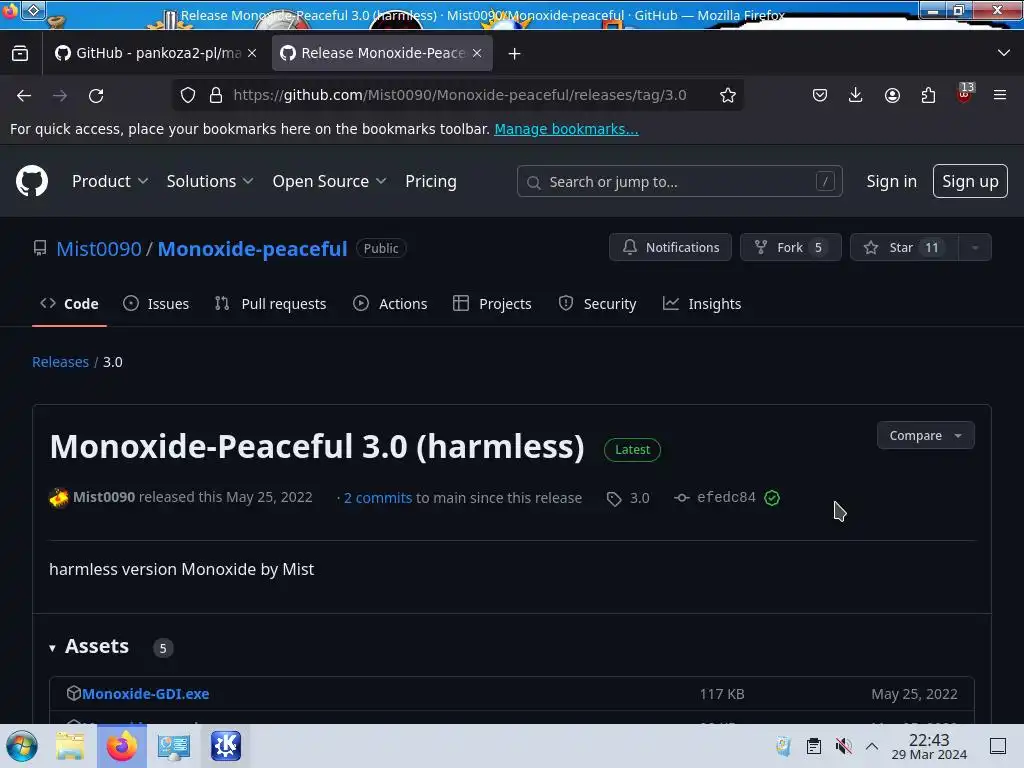
Task: Open the file manager from the taskbar
Action: 70,746
